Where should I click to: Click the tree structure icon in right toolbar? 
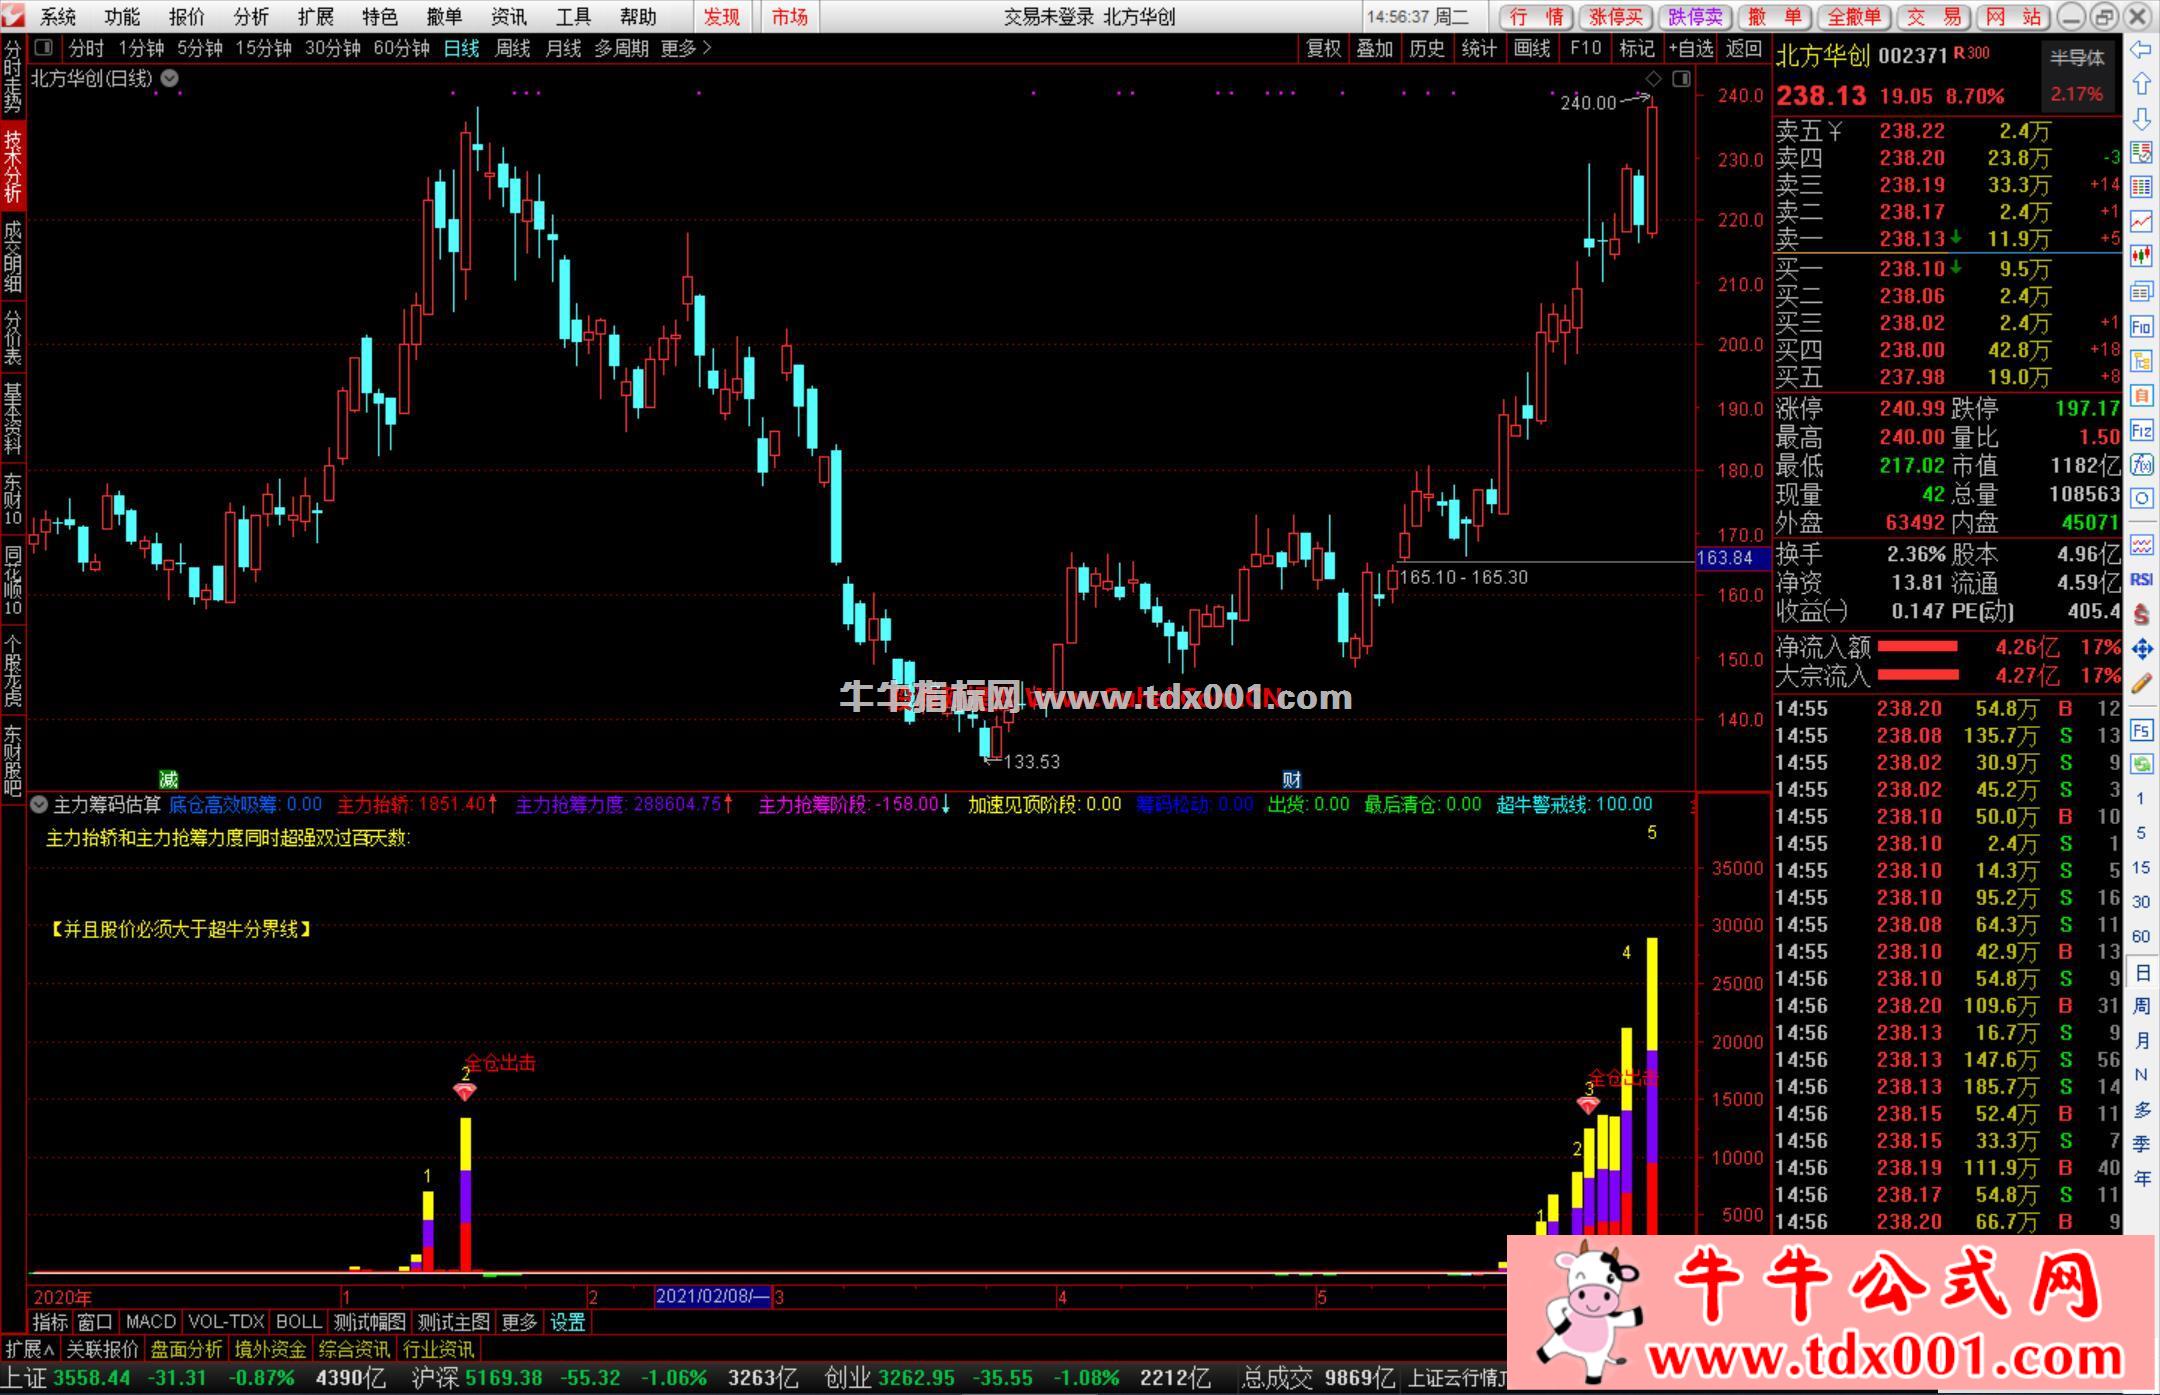[x=2141, y=361]
